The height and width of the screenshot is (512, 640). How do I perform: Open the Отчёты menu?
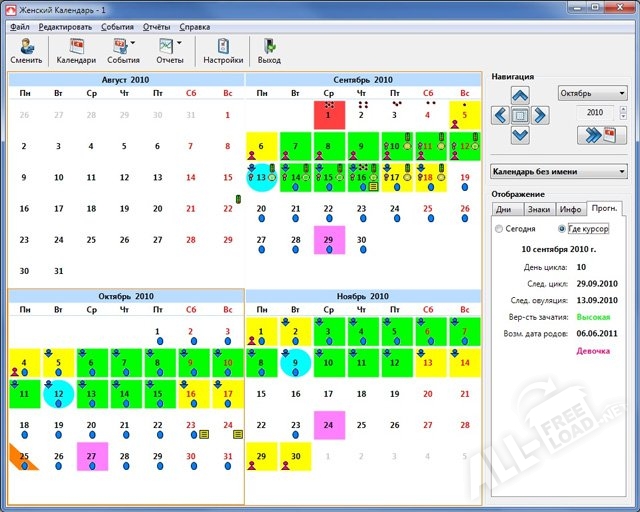[x=157, y=27]
